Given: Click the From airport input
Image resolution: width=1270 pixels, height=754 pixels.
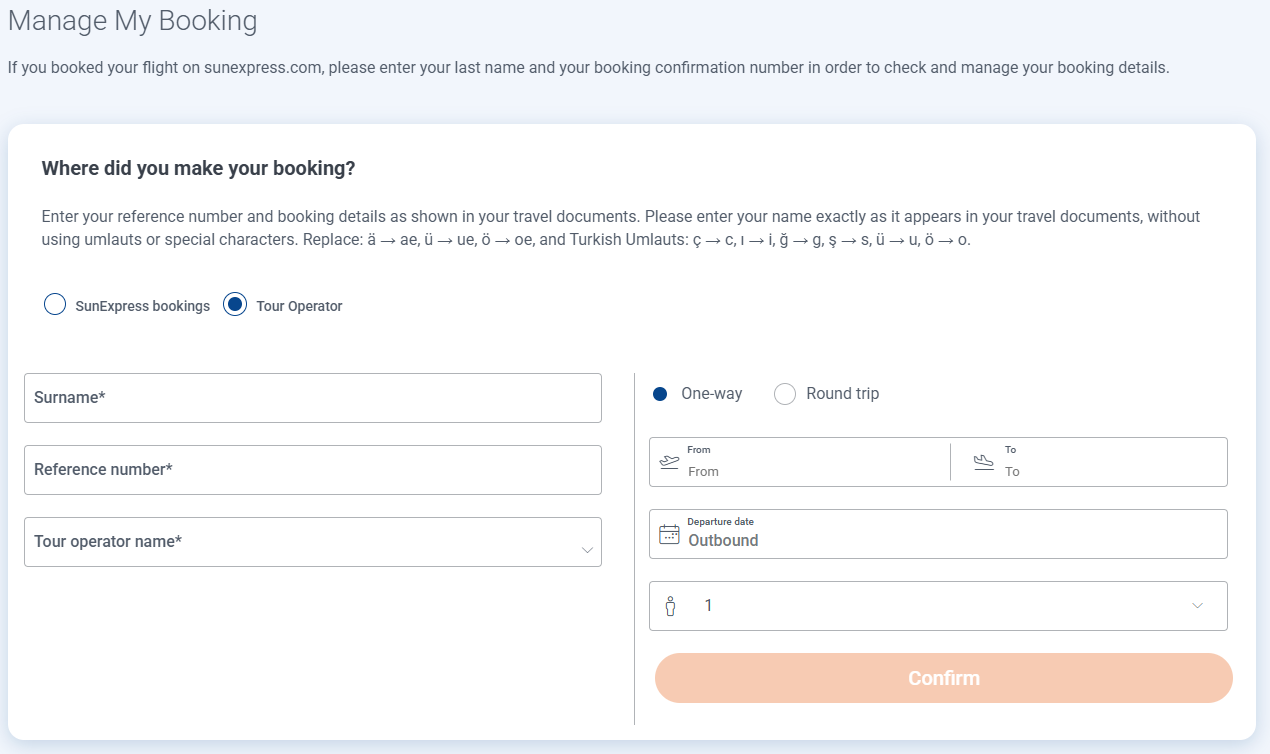Looking at the screenshot, I should pos(810,470).
